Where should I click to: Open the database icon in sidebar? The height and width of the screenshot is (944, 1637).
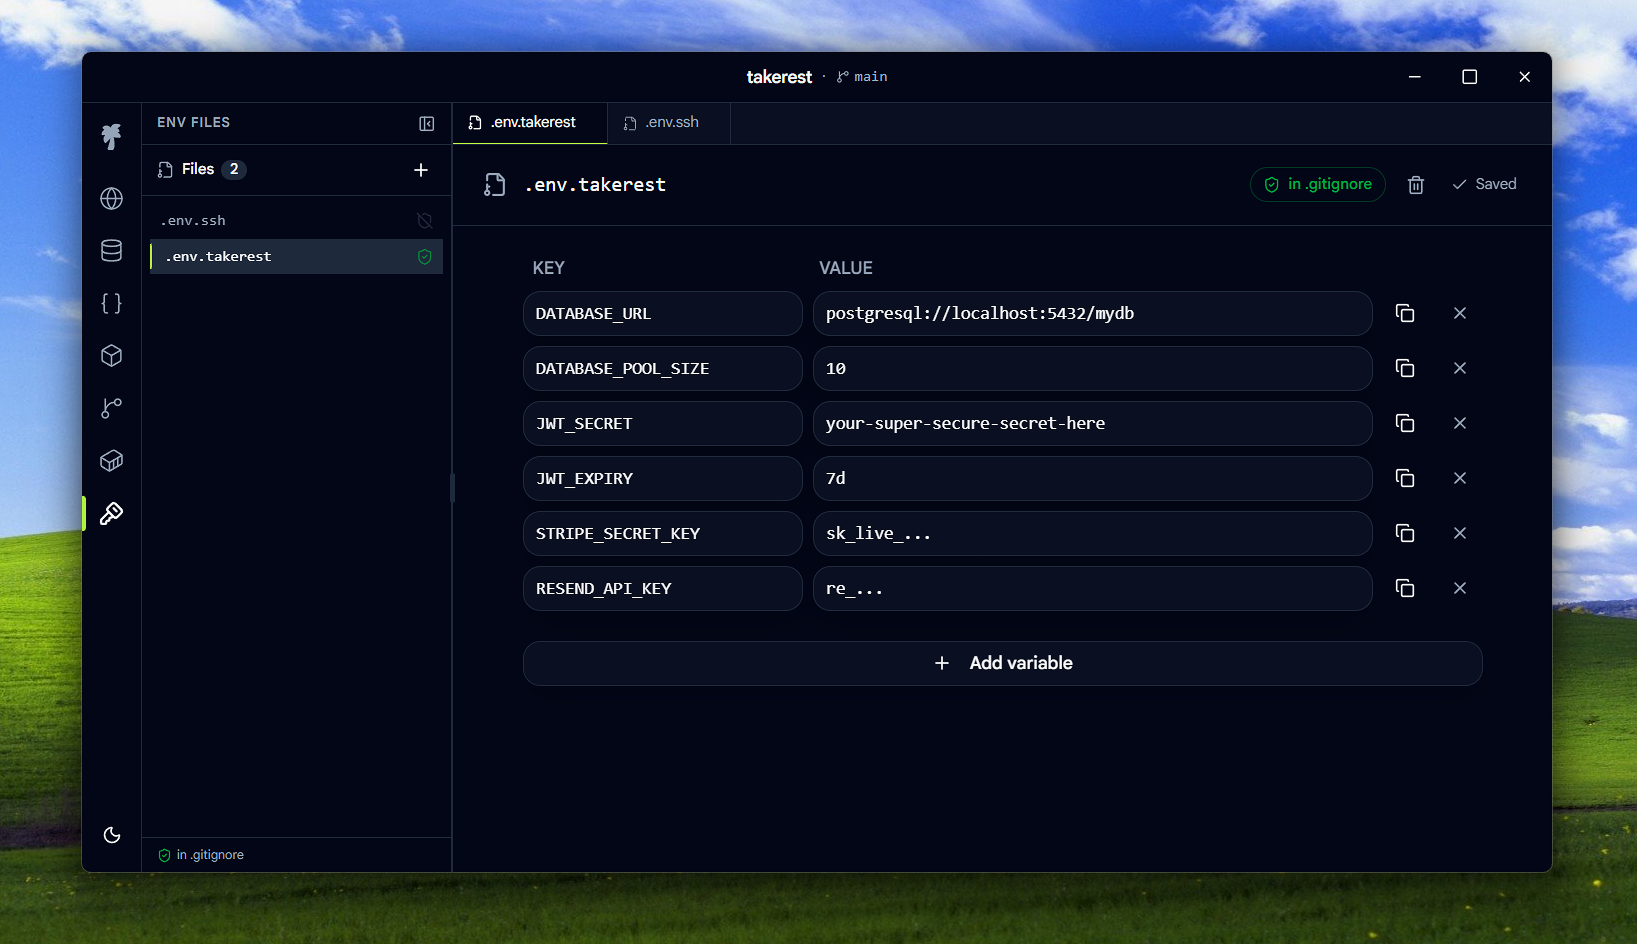coord(111,251)
